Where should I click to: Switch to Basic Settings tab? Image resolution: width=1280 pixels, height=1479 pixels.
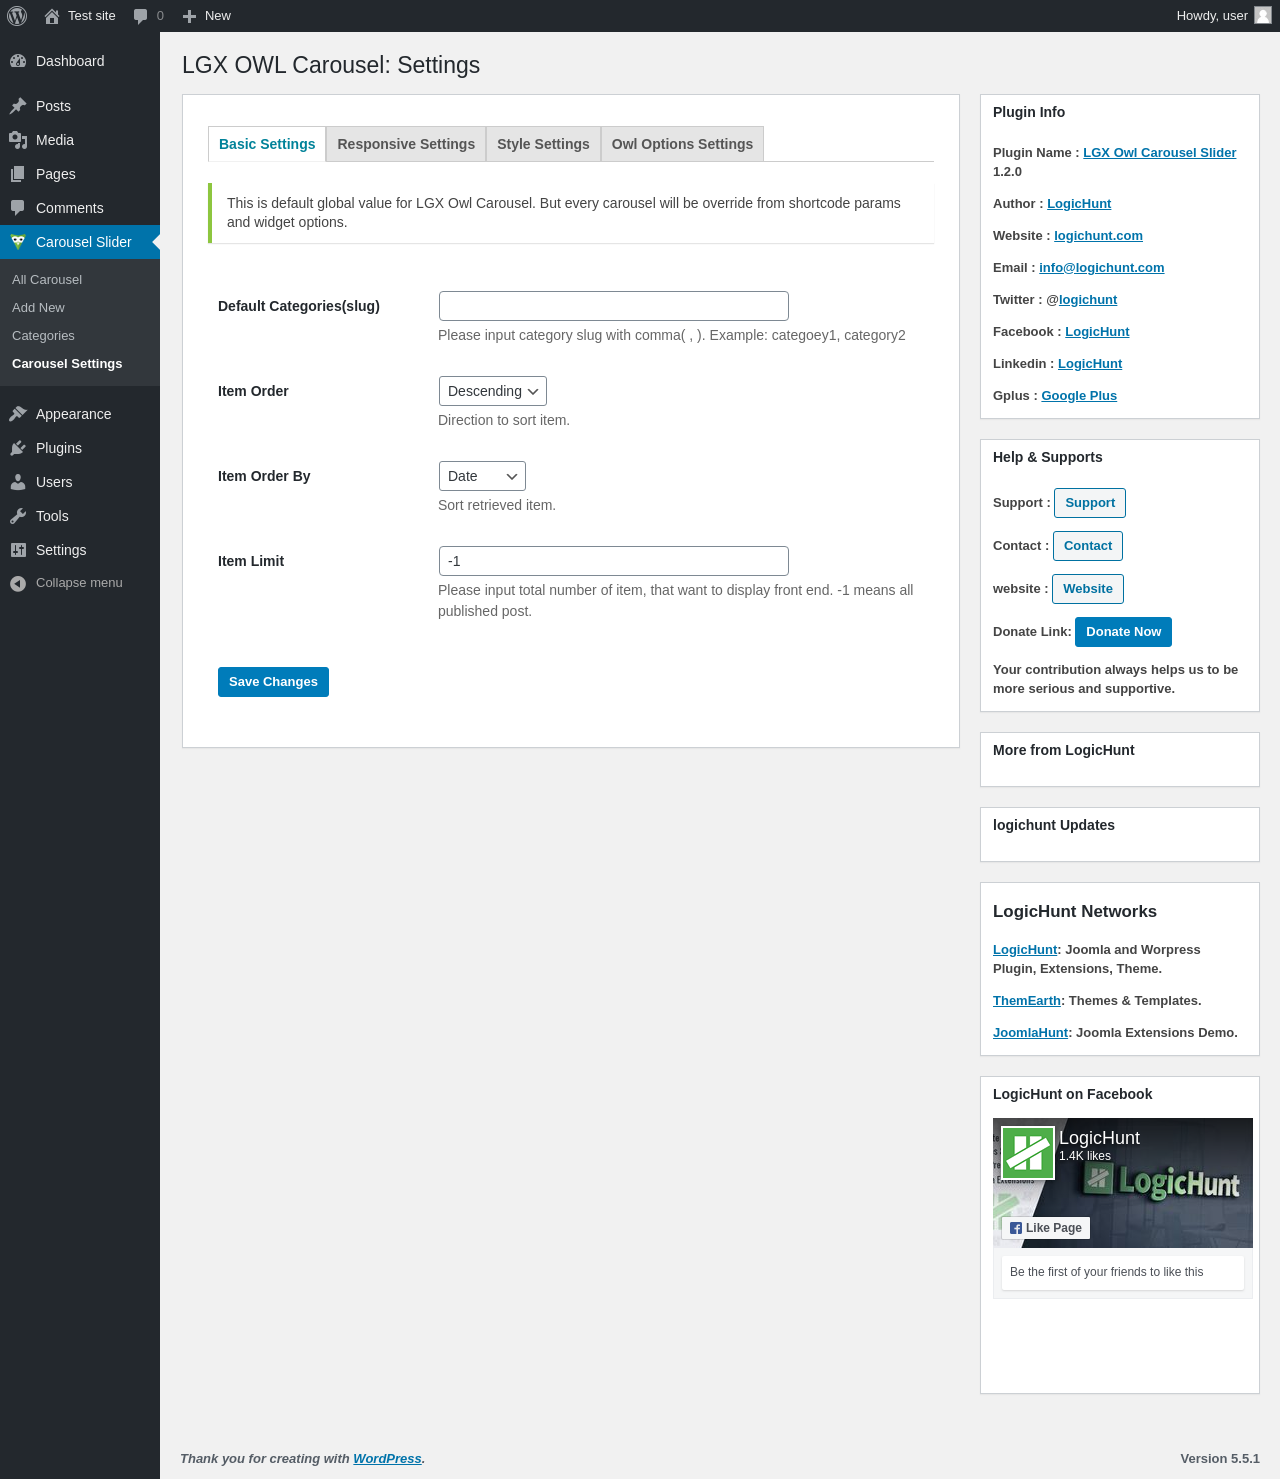point(267,144)
